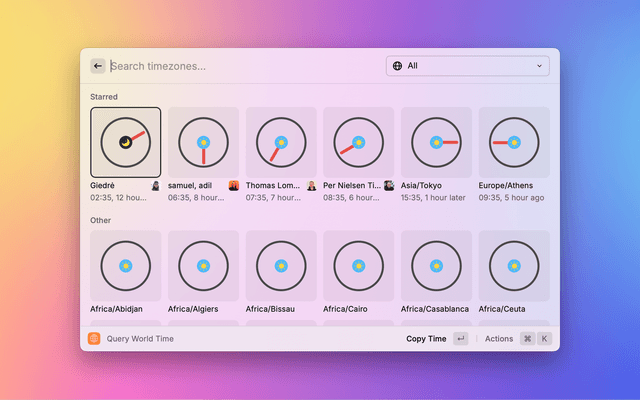
Task: Click the orange Query World Time icon
Action: (x=94, y=339)
